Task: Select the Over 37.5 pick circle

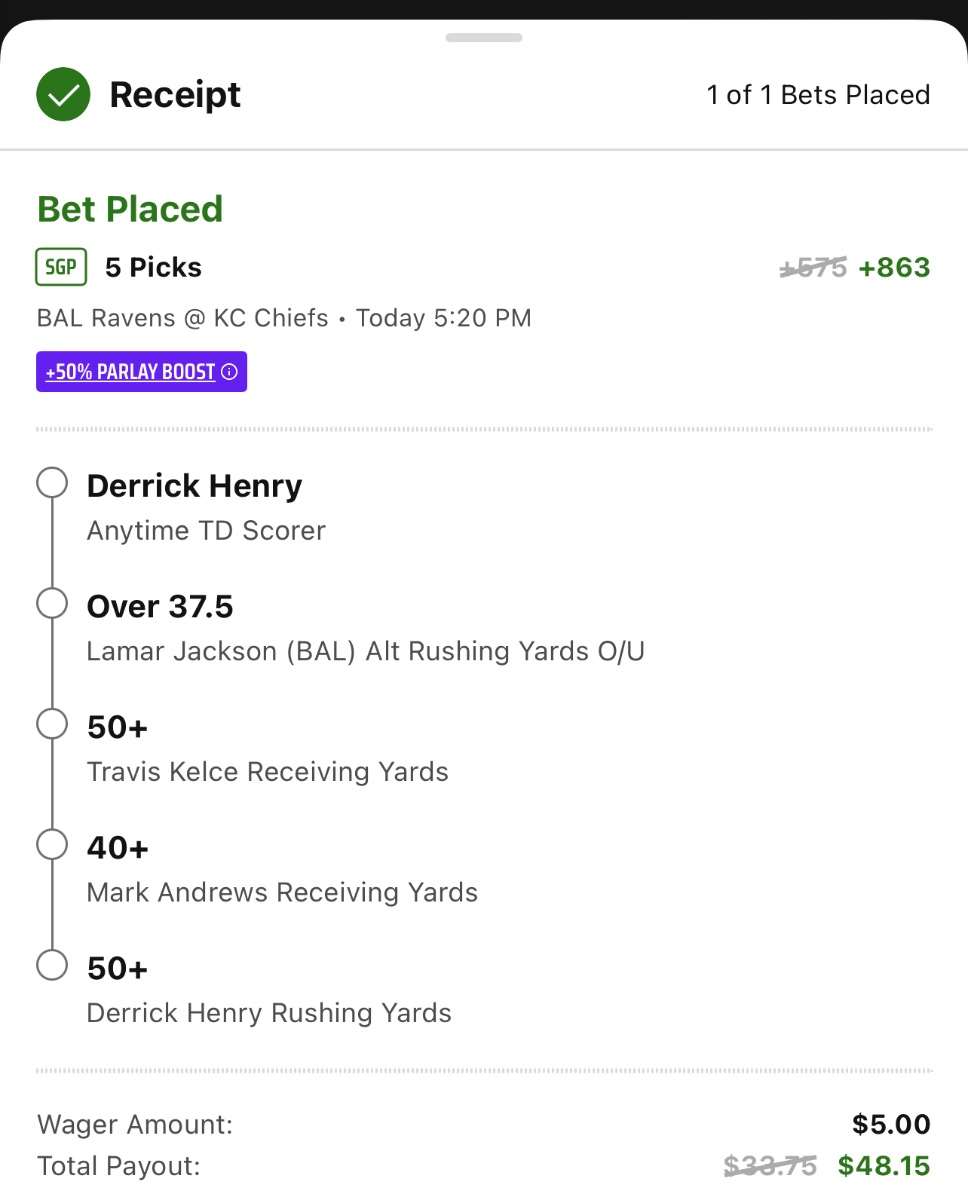Action: point(52,604)
